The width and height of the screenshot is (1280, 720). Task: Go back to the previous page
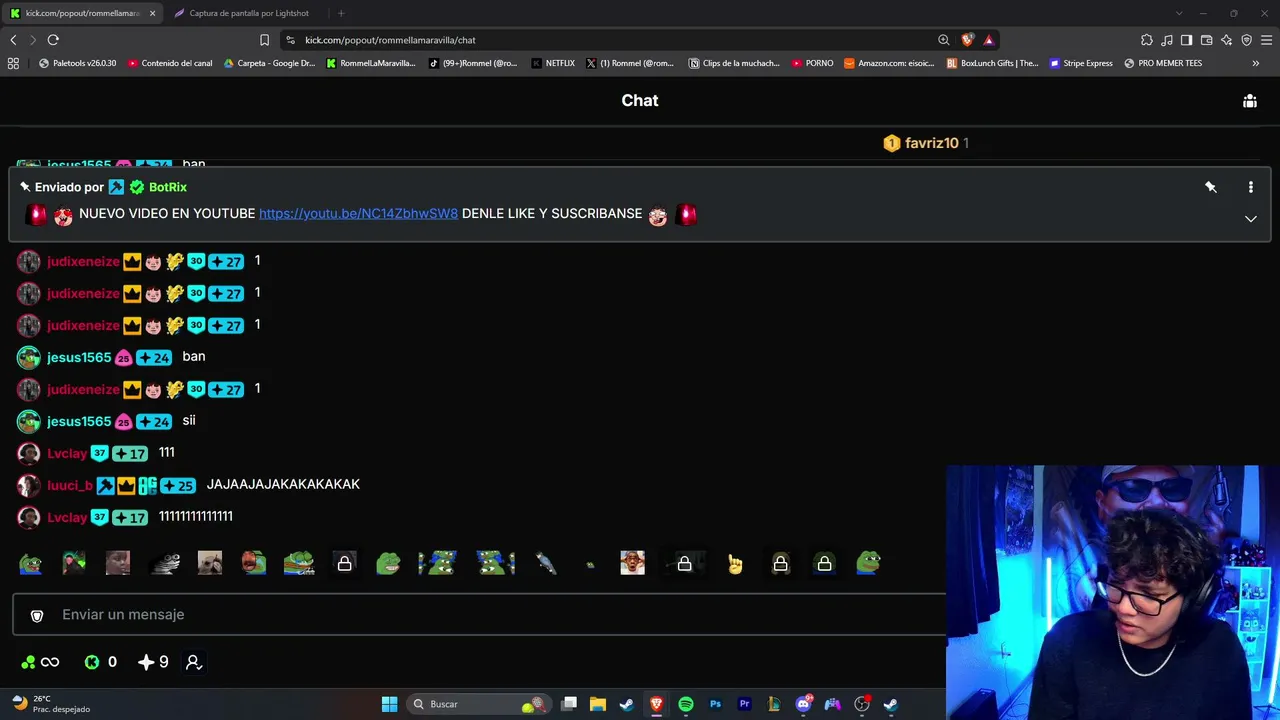point(13,40)
